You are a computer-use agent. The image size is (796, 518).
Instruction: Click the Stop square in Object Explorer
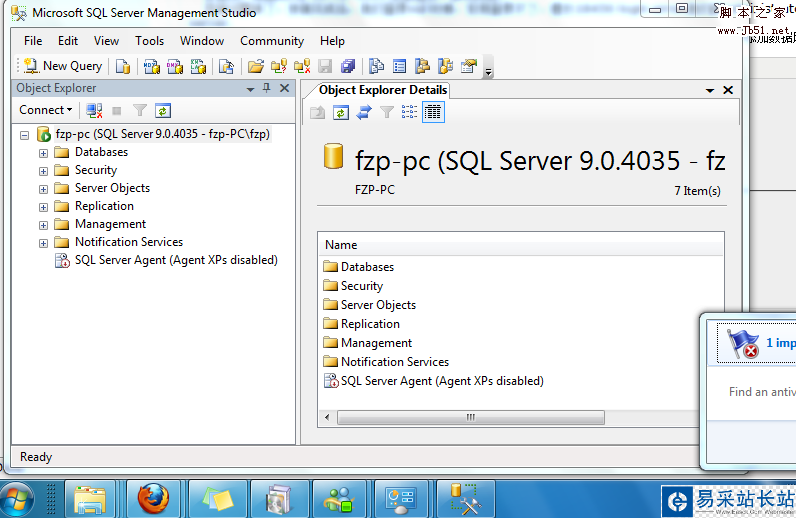click(x=117, y=110)
